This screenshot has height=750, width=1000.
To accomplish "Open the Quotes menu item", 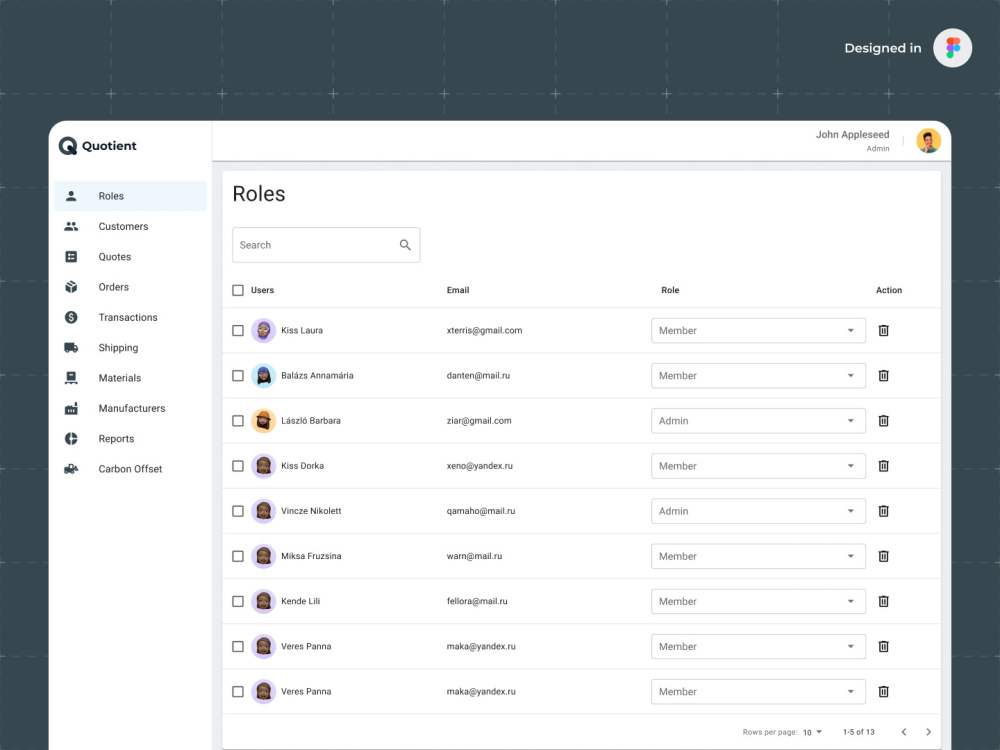I will point(130,256).
